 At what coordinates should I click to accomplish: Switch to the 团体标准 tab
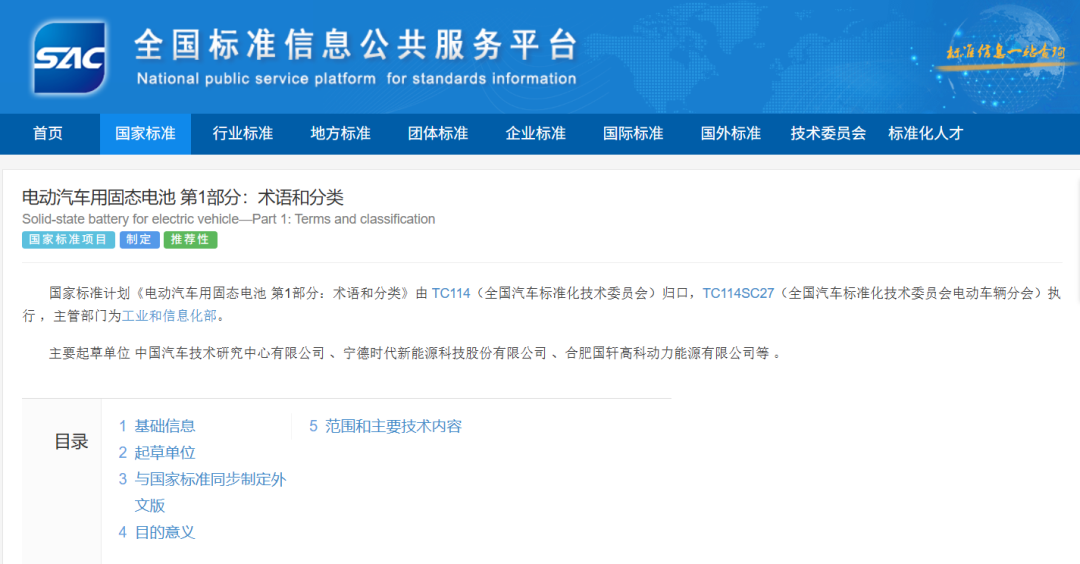click(x=438, y=133)
